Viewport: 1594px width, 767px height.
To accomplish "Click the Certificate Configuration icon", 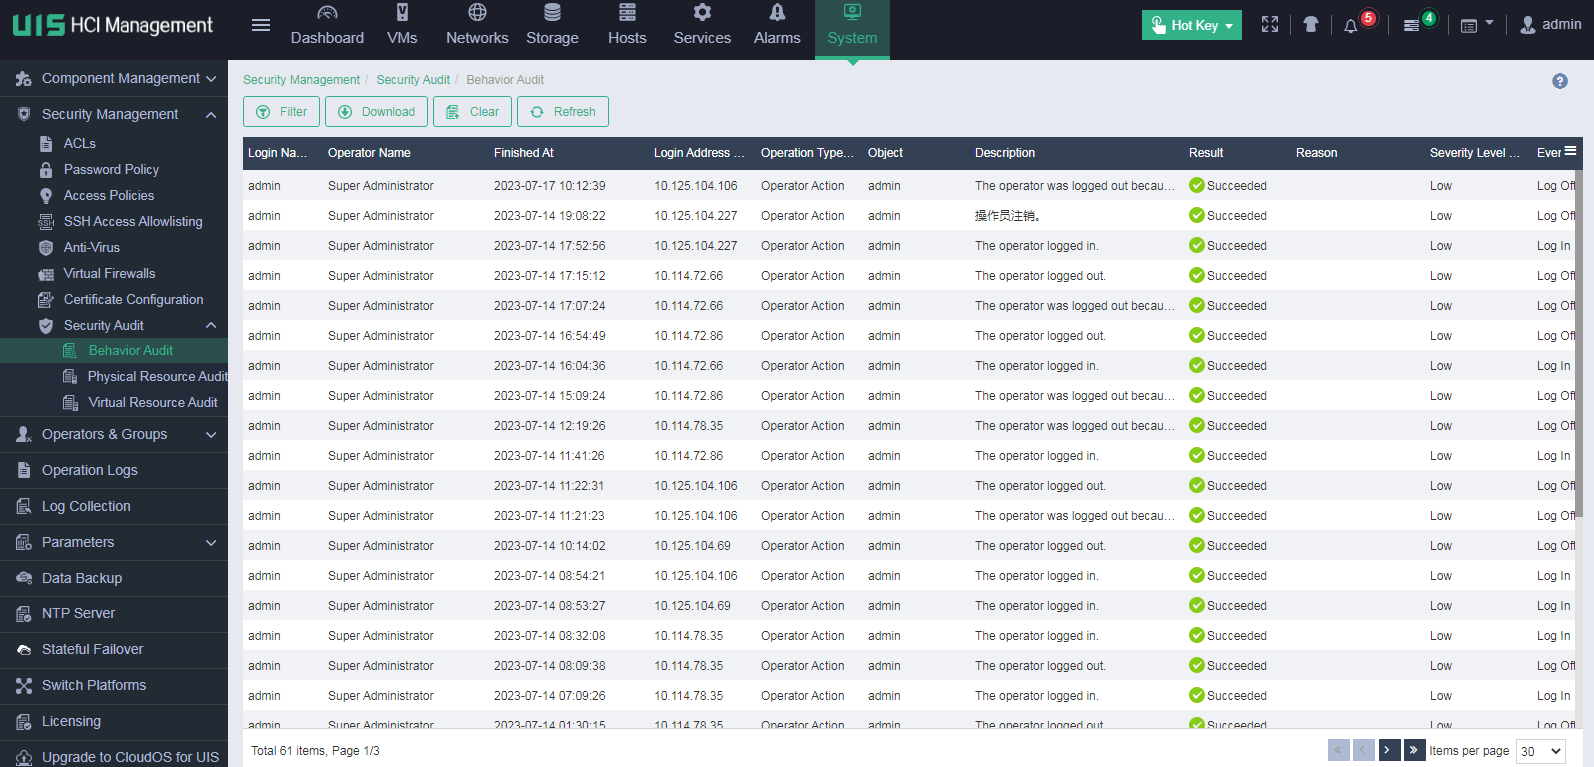I will [46, 300].
